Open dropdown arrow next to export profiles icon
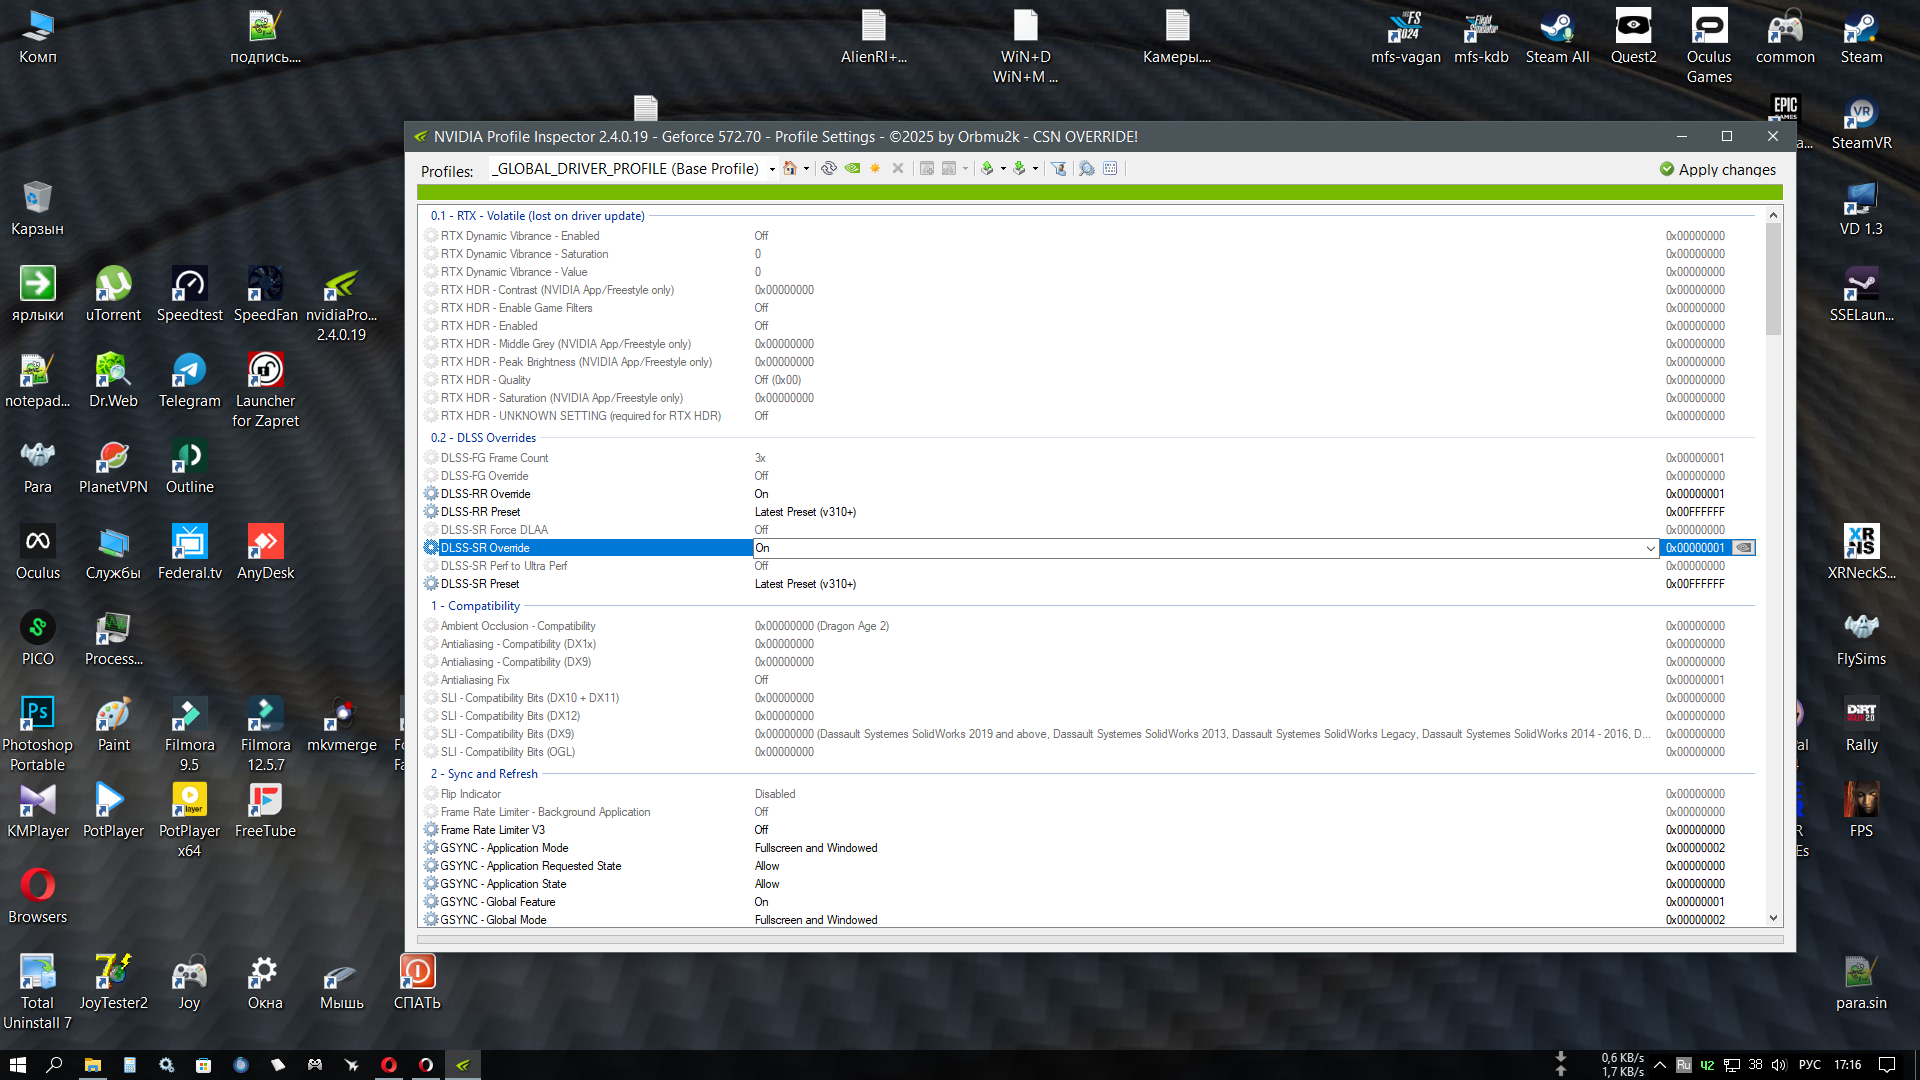 point(1003,169)
